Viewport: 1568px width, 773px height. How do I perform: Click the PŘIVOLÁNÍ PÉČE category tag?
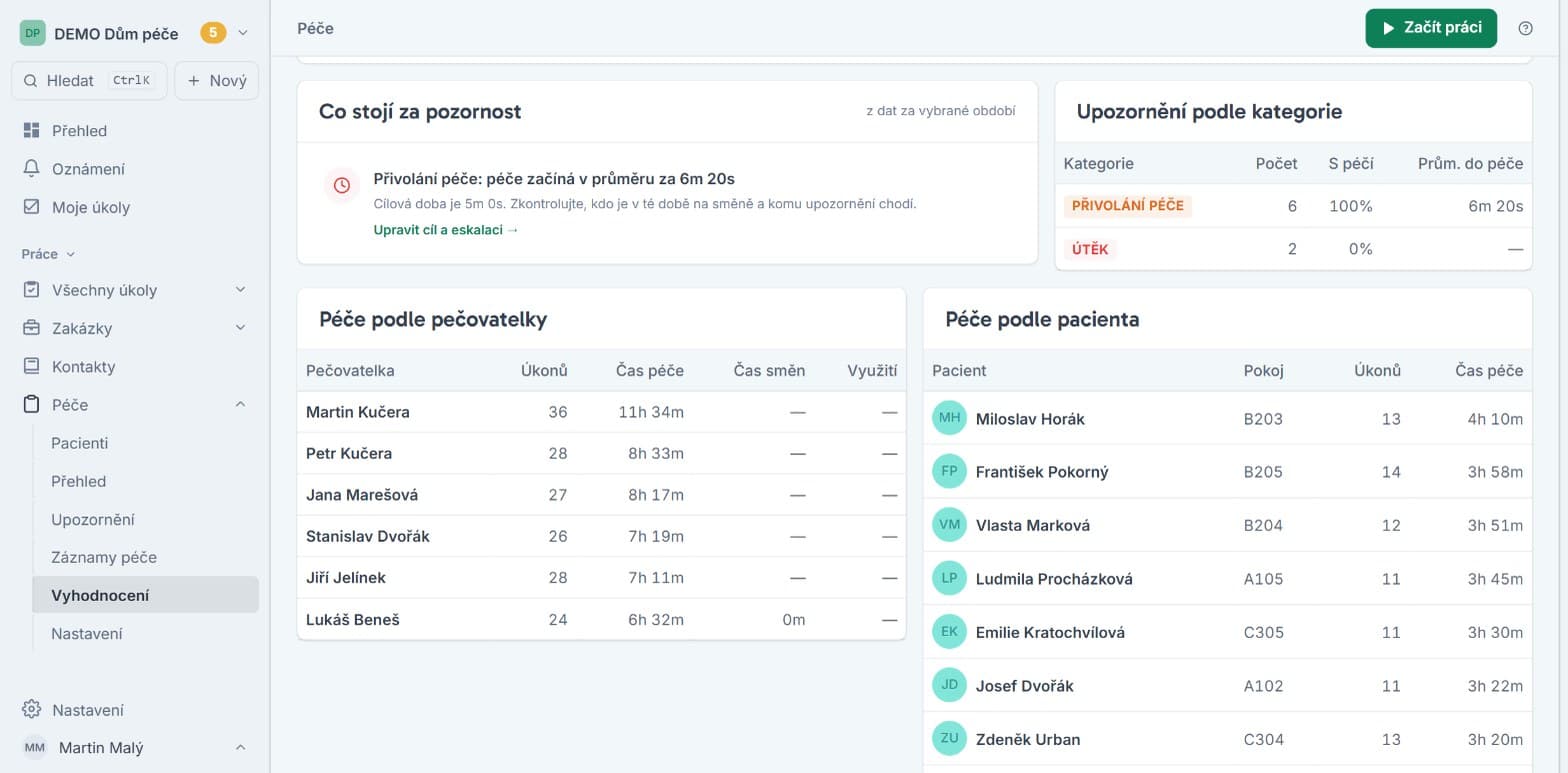click(x=1127, y=206)
